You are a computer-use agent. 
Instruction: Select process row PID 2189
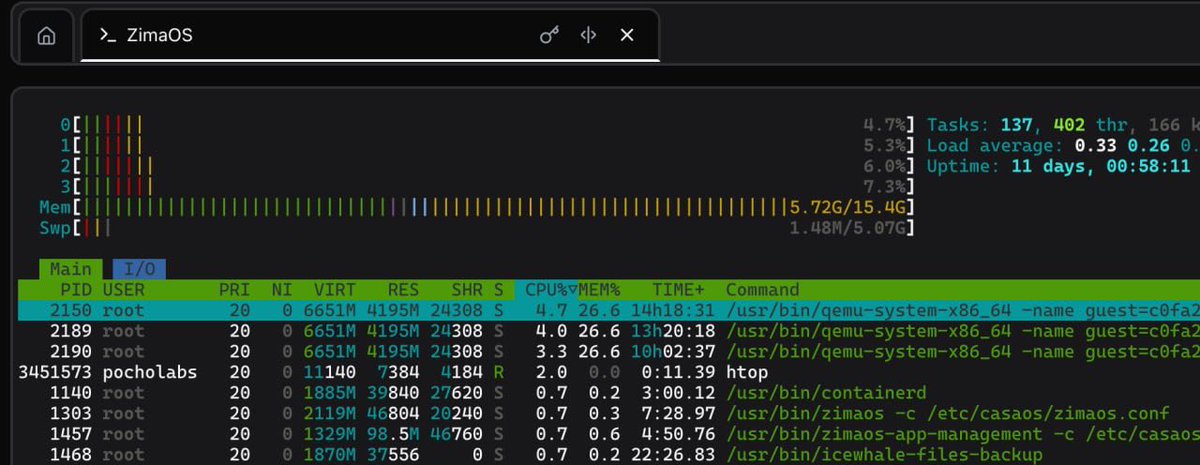pos(609,331)
